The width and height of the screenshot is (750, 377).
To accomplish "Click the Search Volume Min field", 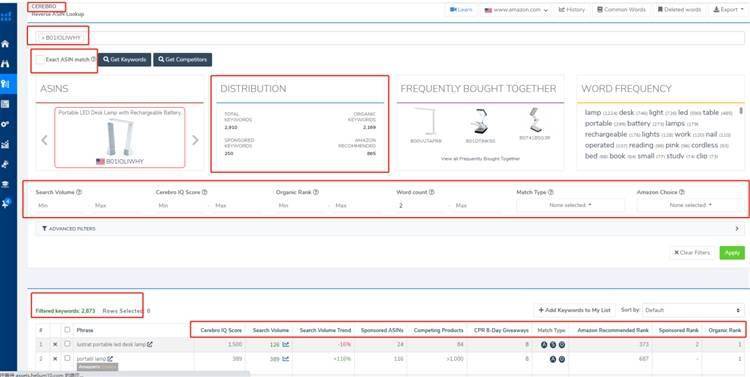I will pos(61,205).
